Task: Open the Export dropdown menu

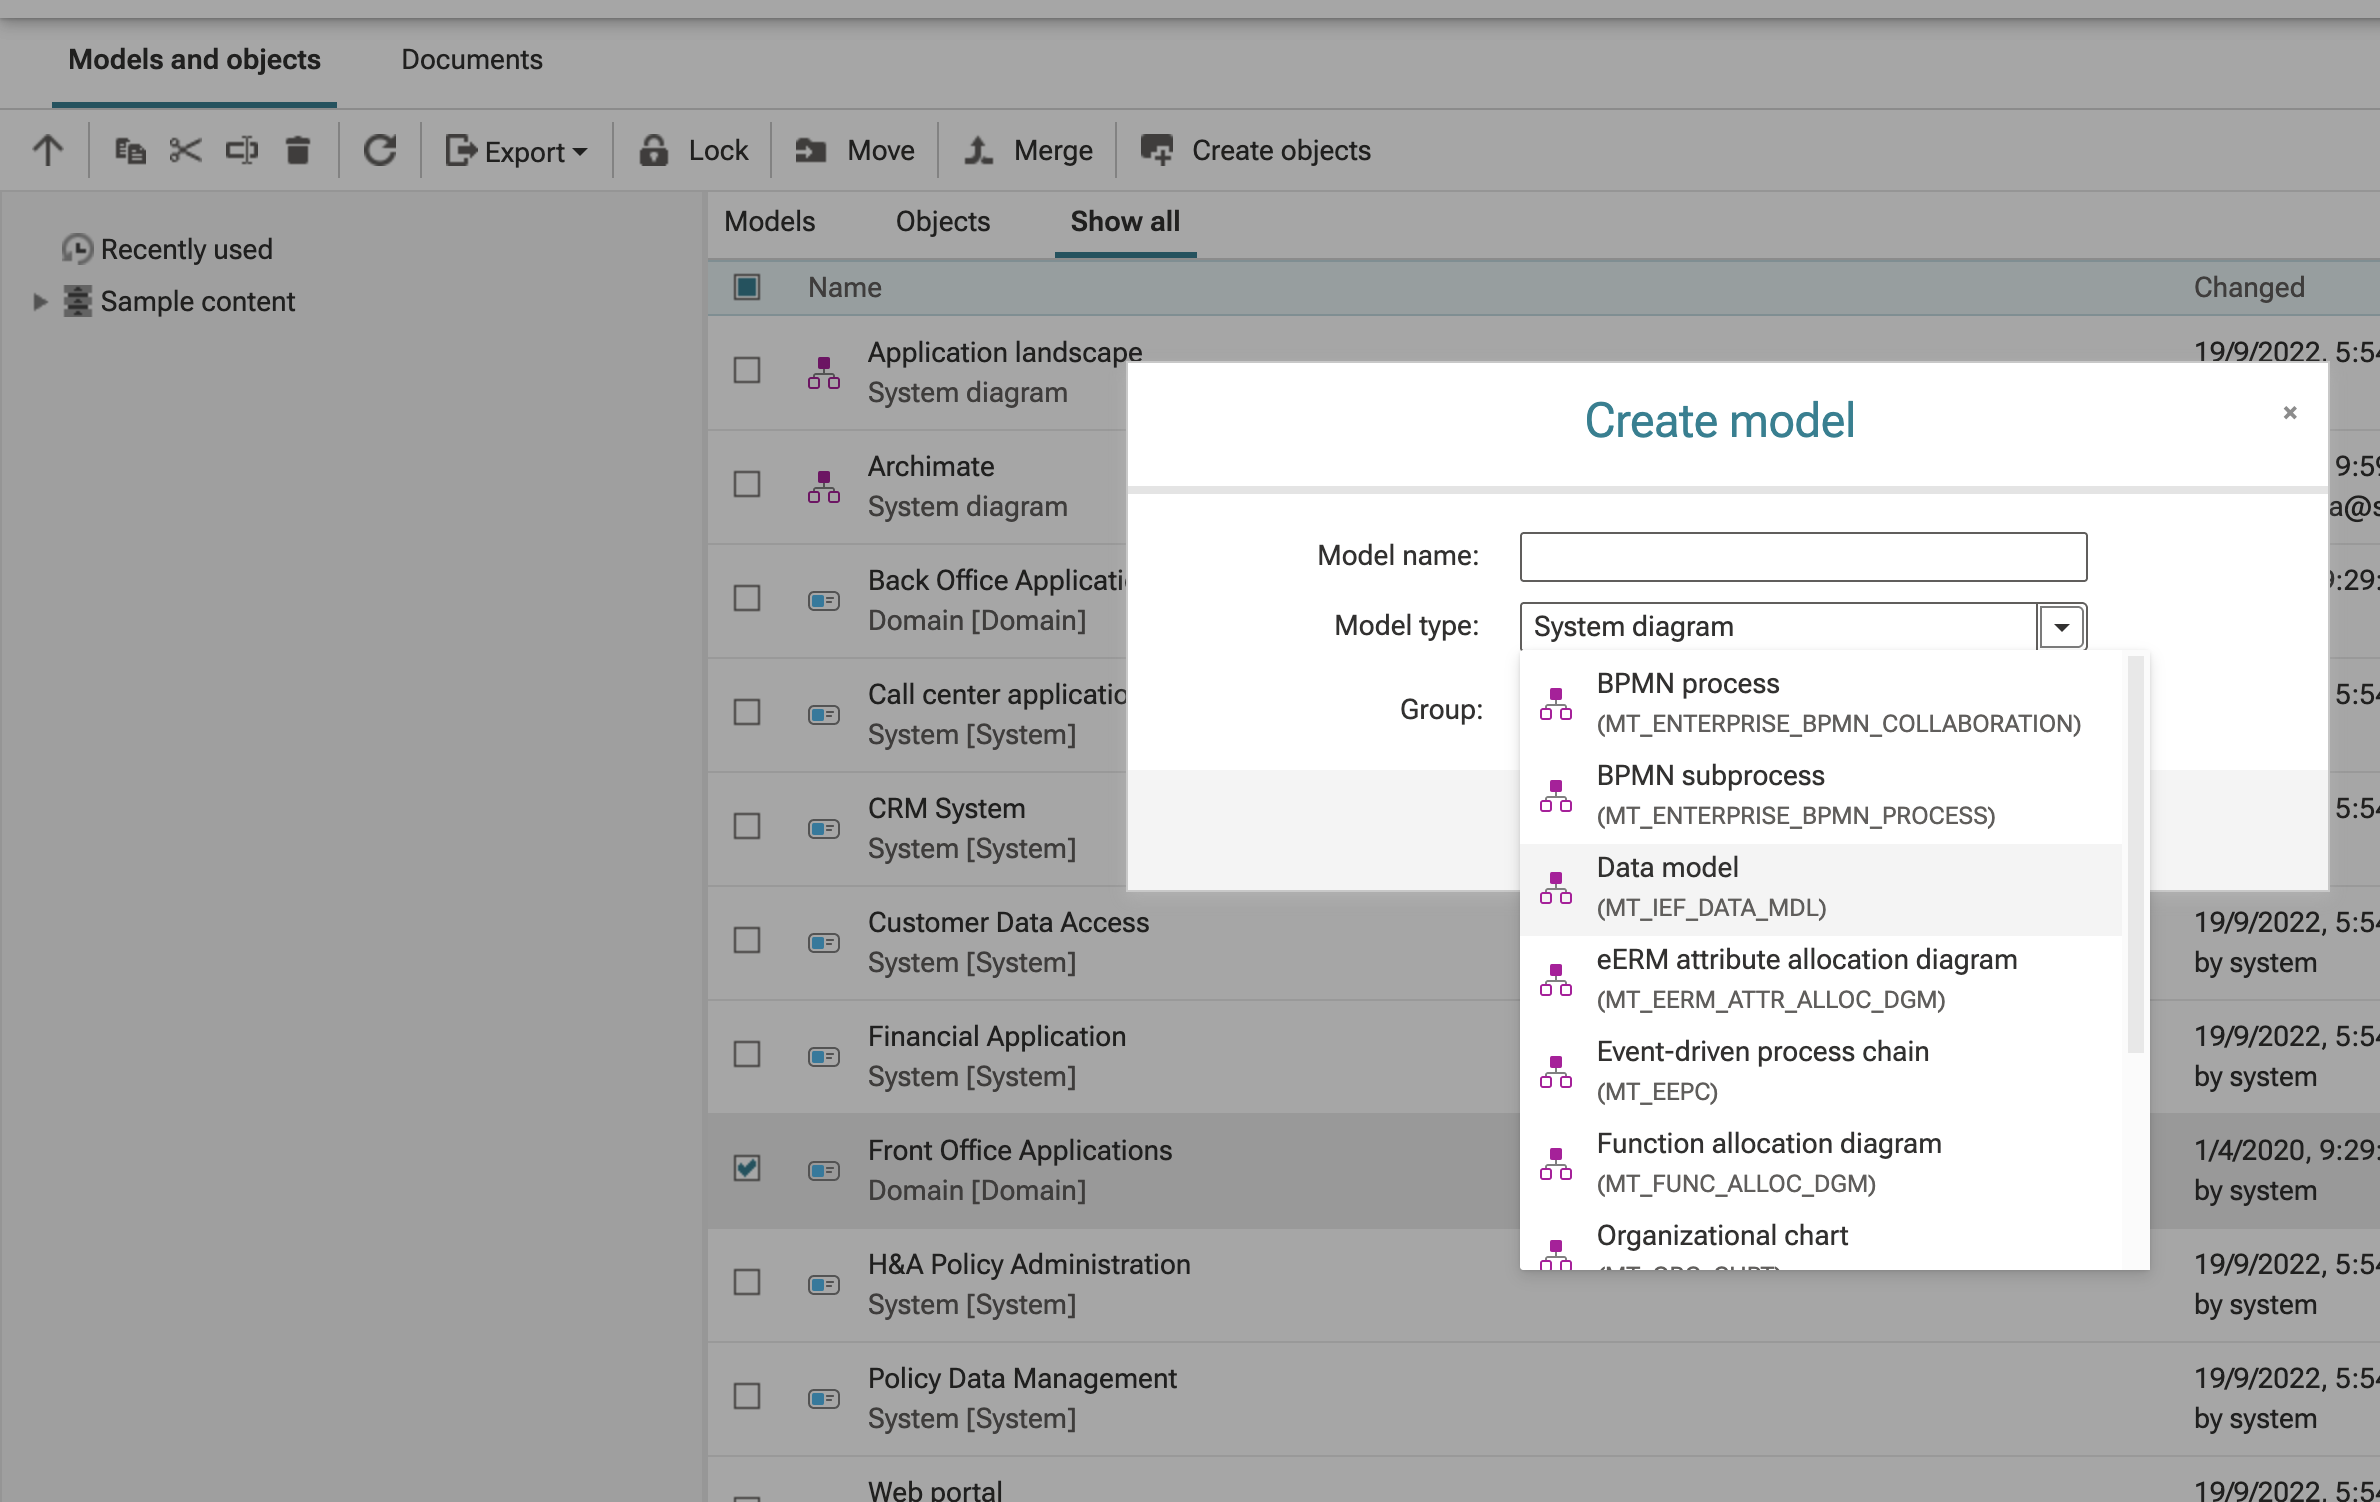Action: 516,151
